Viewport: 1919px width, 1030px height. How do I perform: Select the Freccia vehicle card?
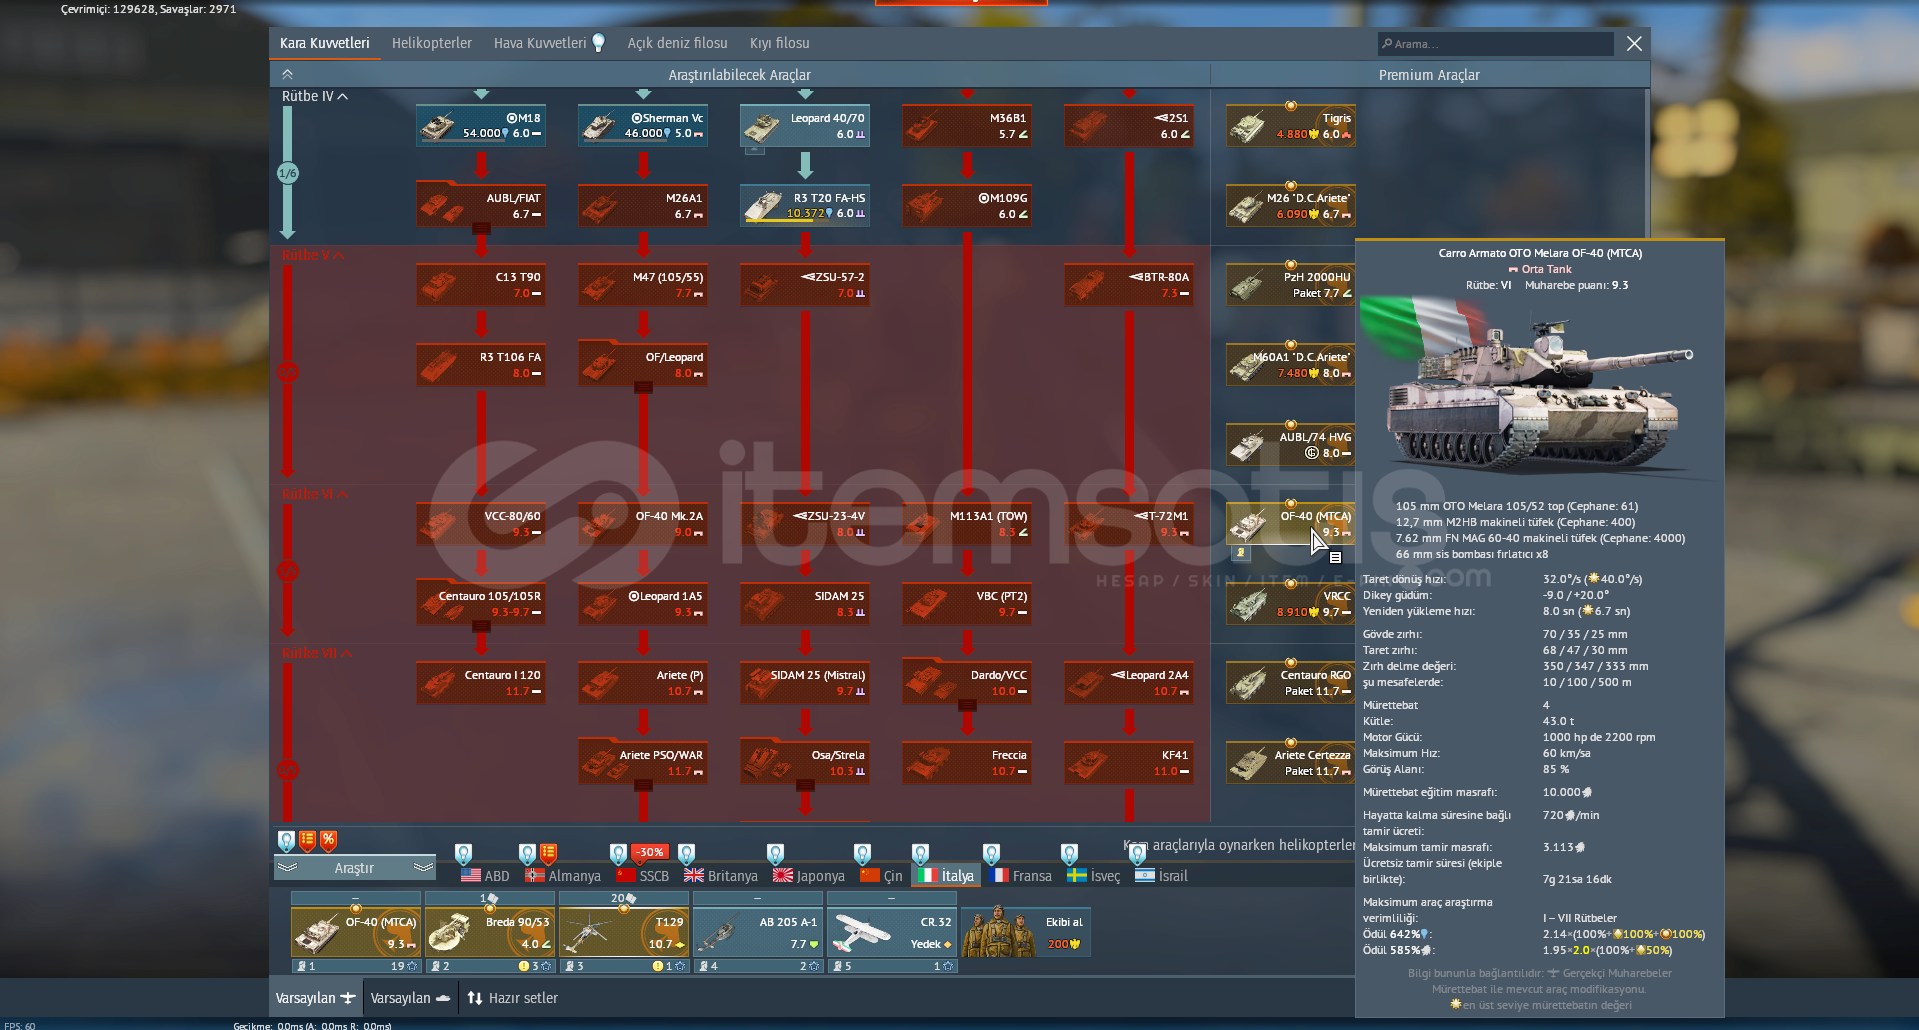pos(967,763)
